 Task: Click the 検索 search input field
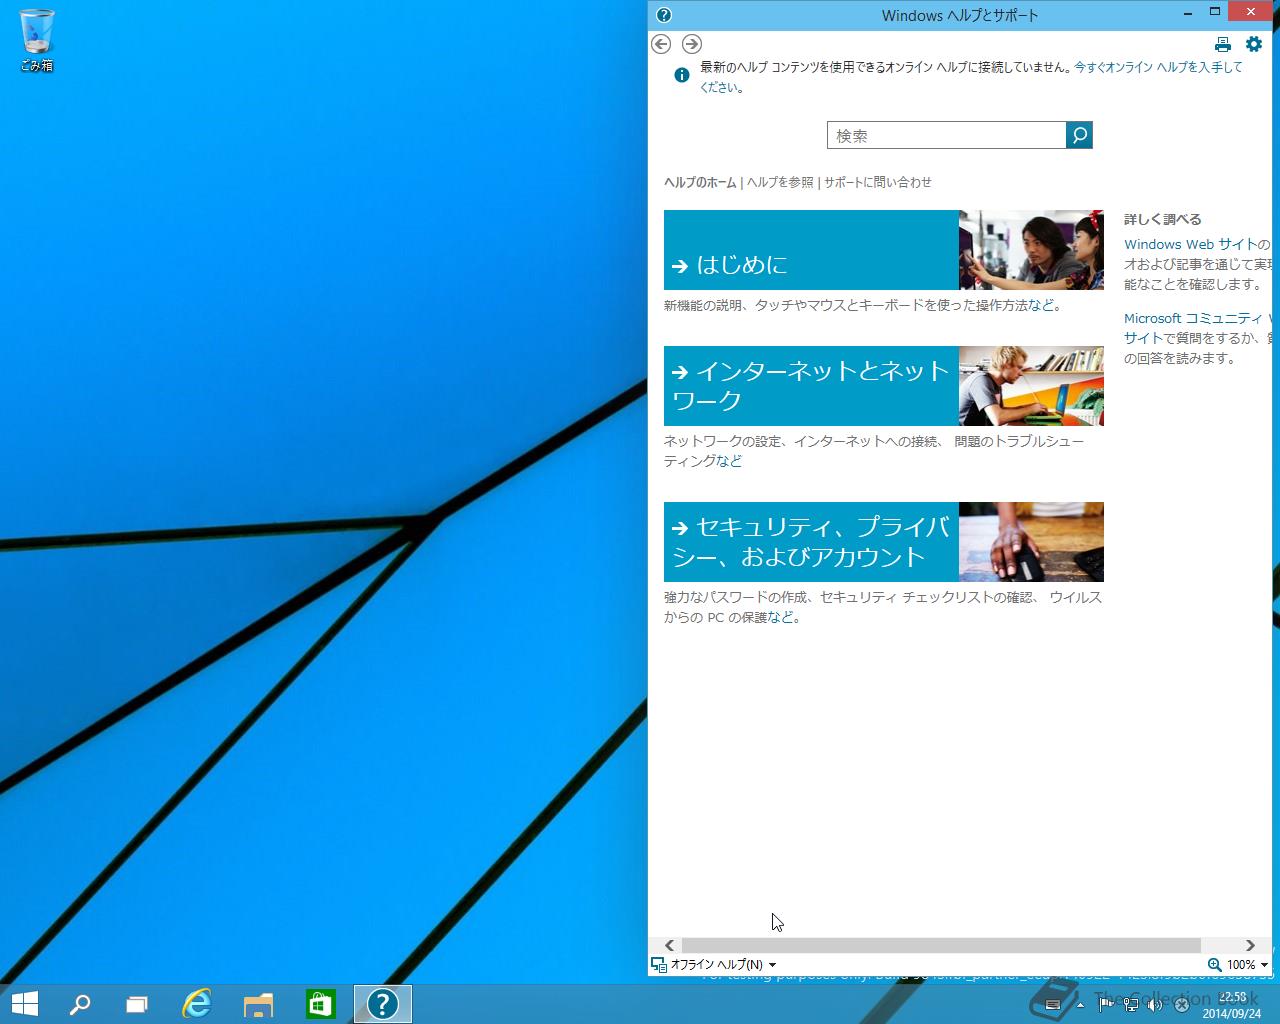947,135
